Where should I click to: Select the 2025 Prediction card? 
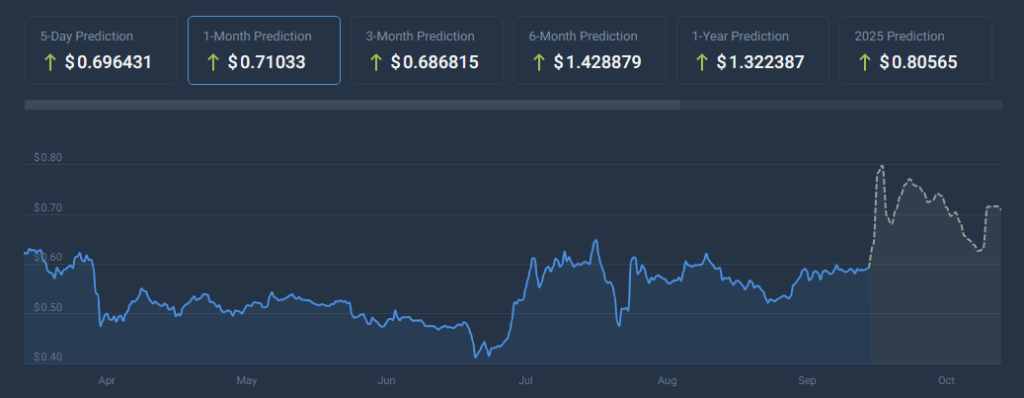click(x=916, y=50)
